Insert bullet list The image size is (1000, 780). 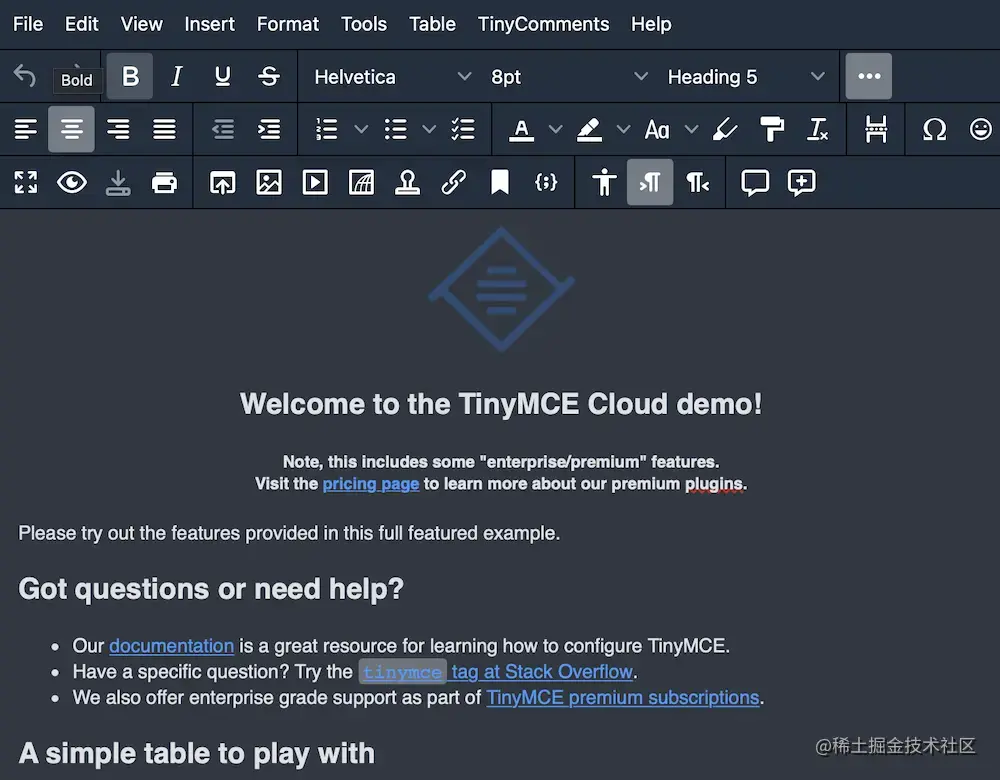395,129
